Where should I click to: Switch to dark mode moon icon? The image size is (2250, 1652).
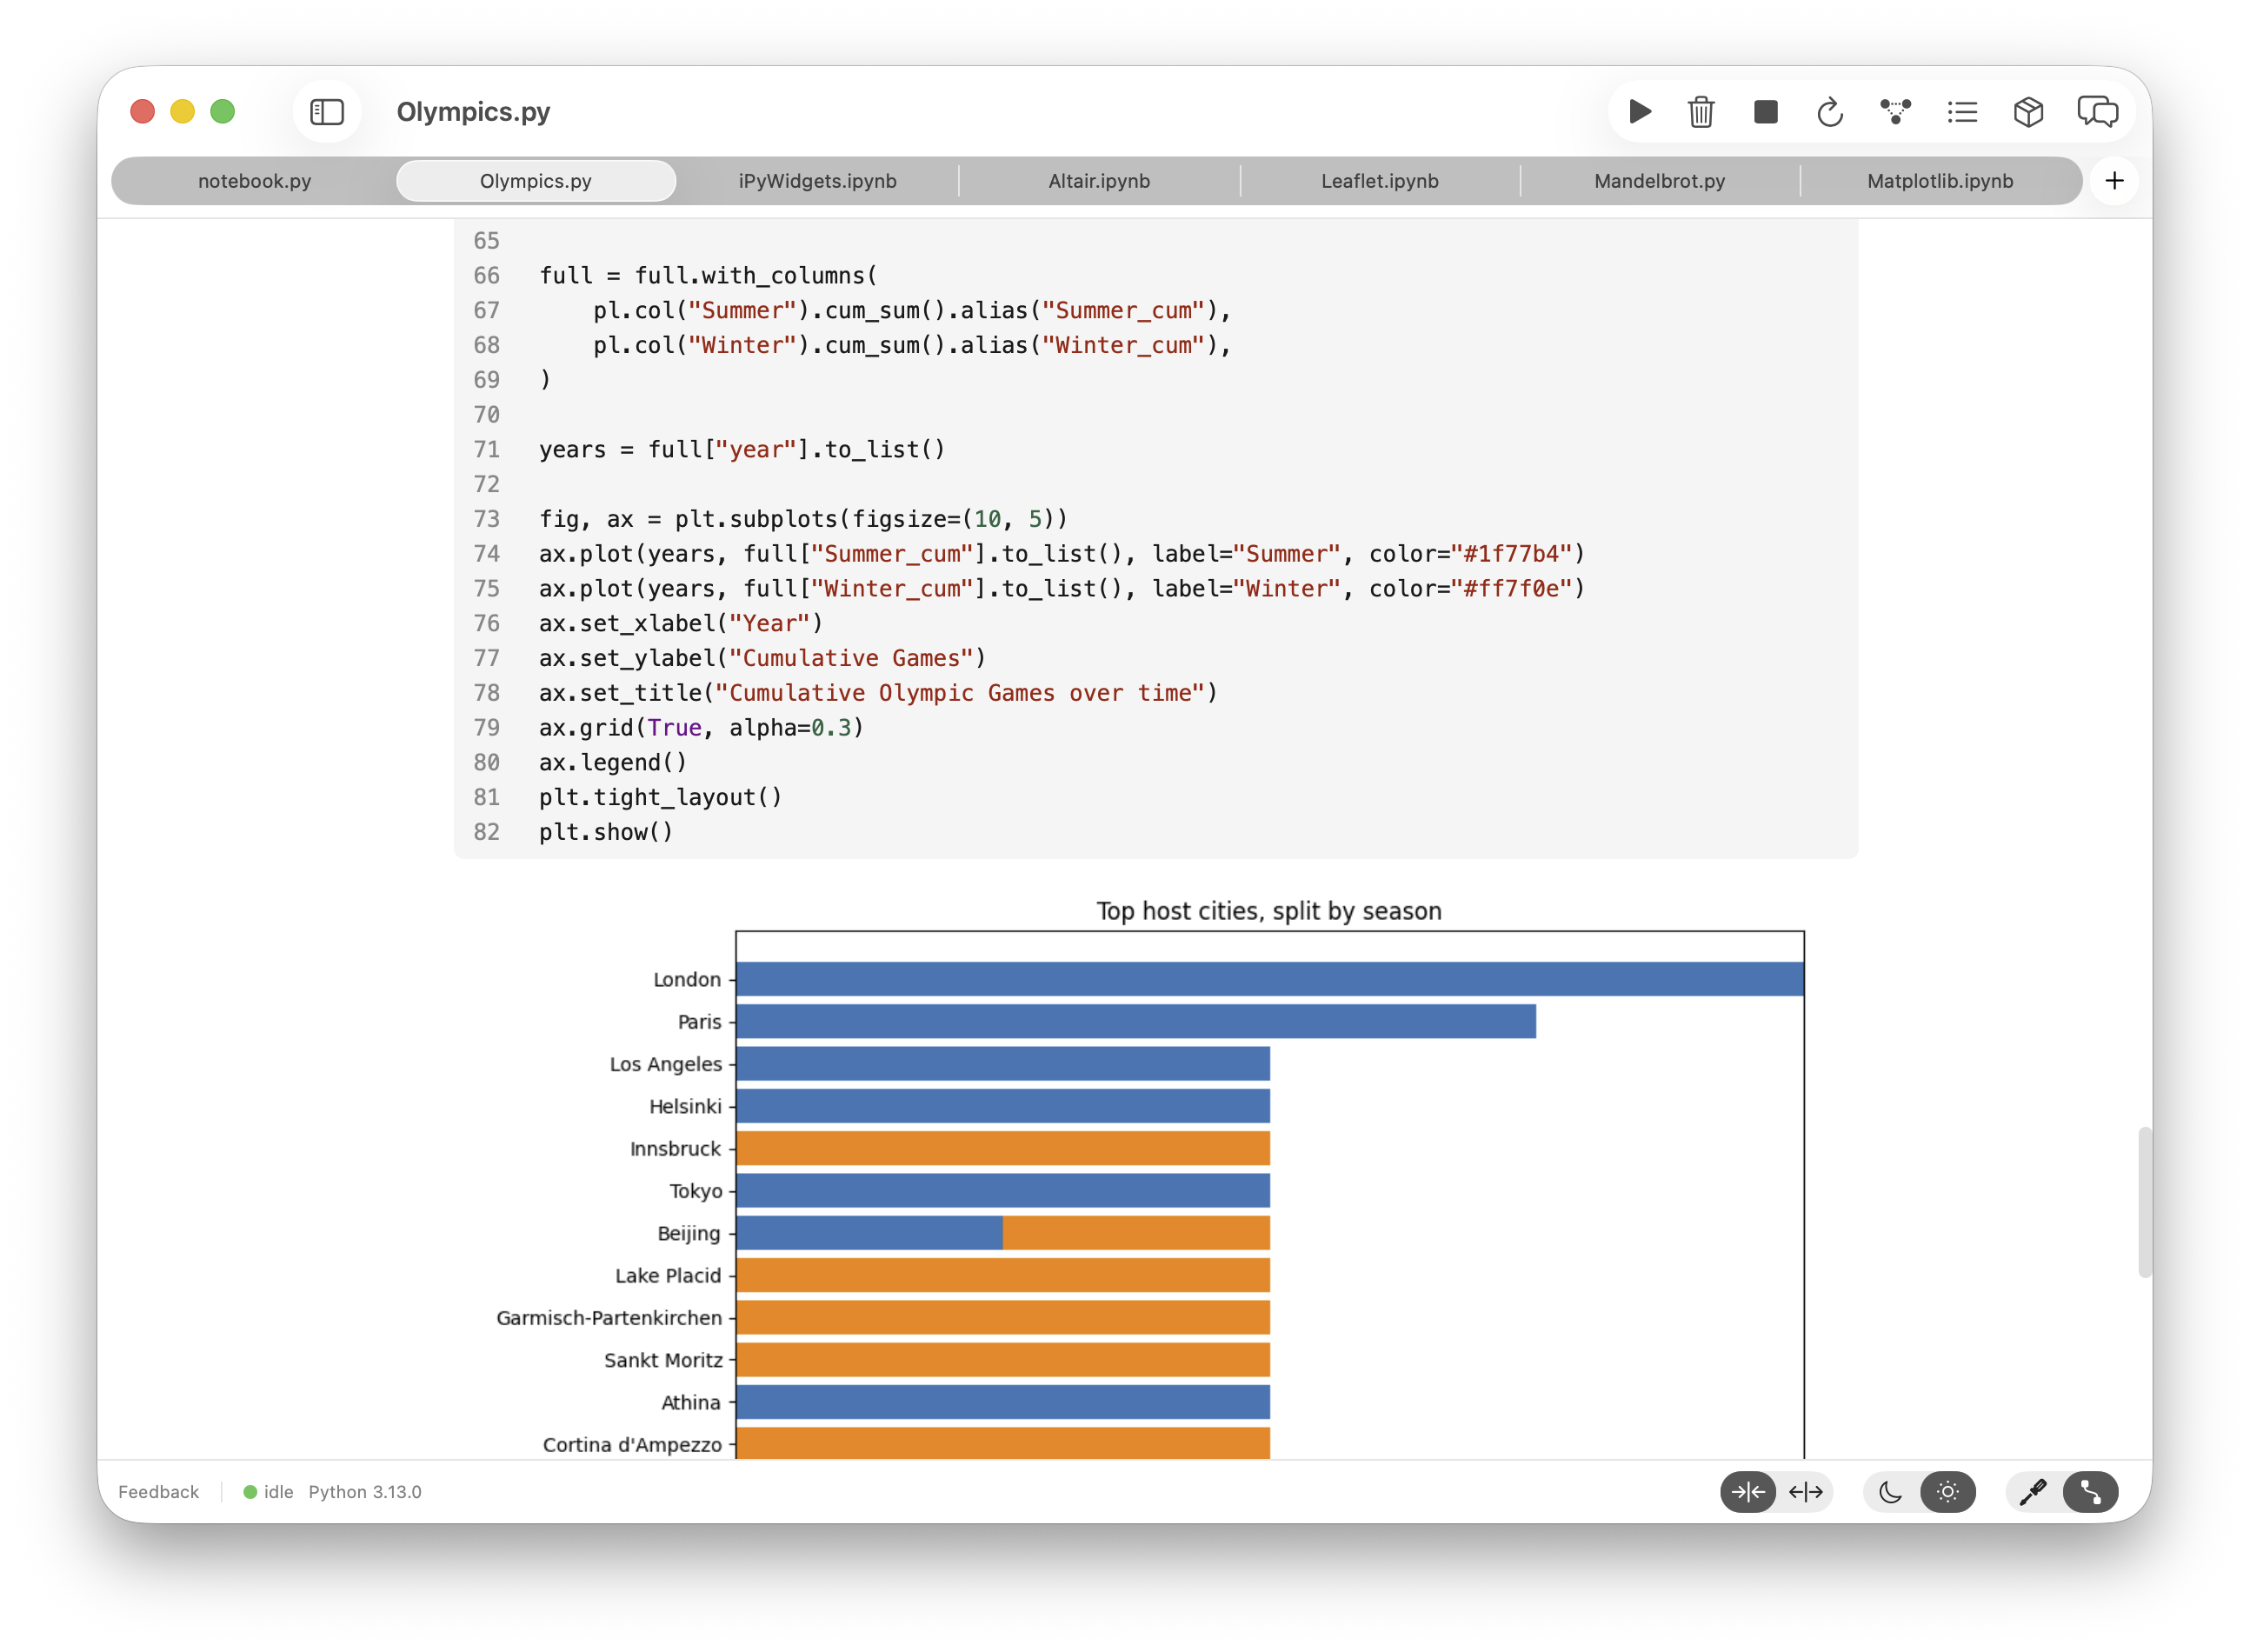(1890, 1491)
